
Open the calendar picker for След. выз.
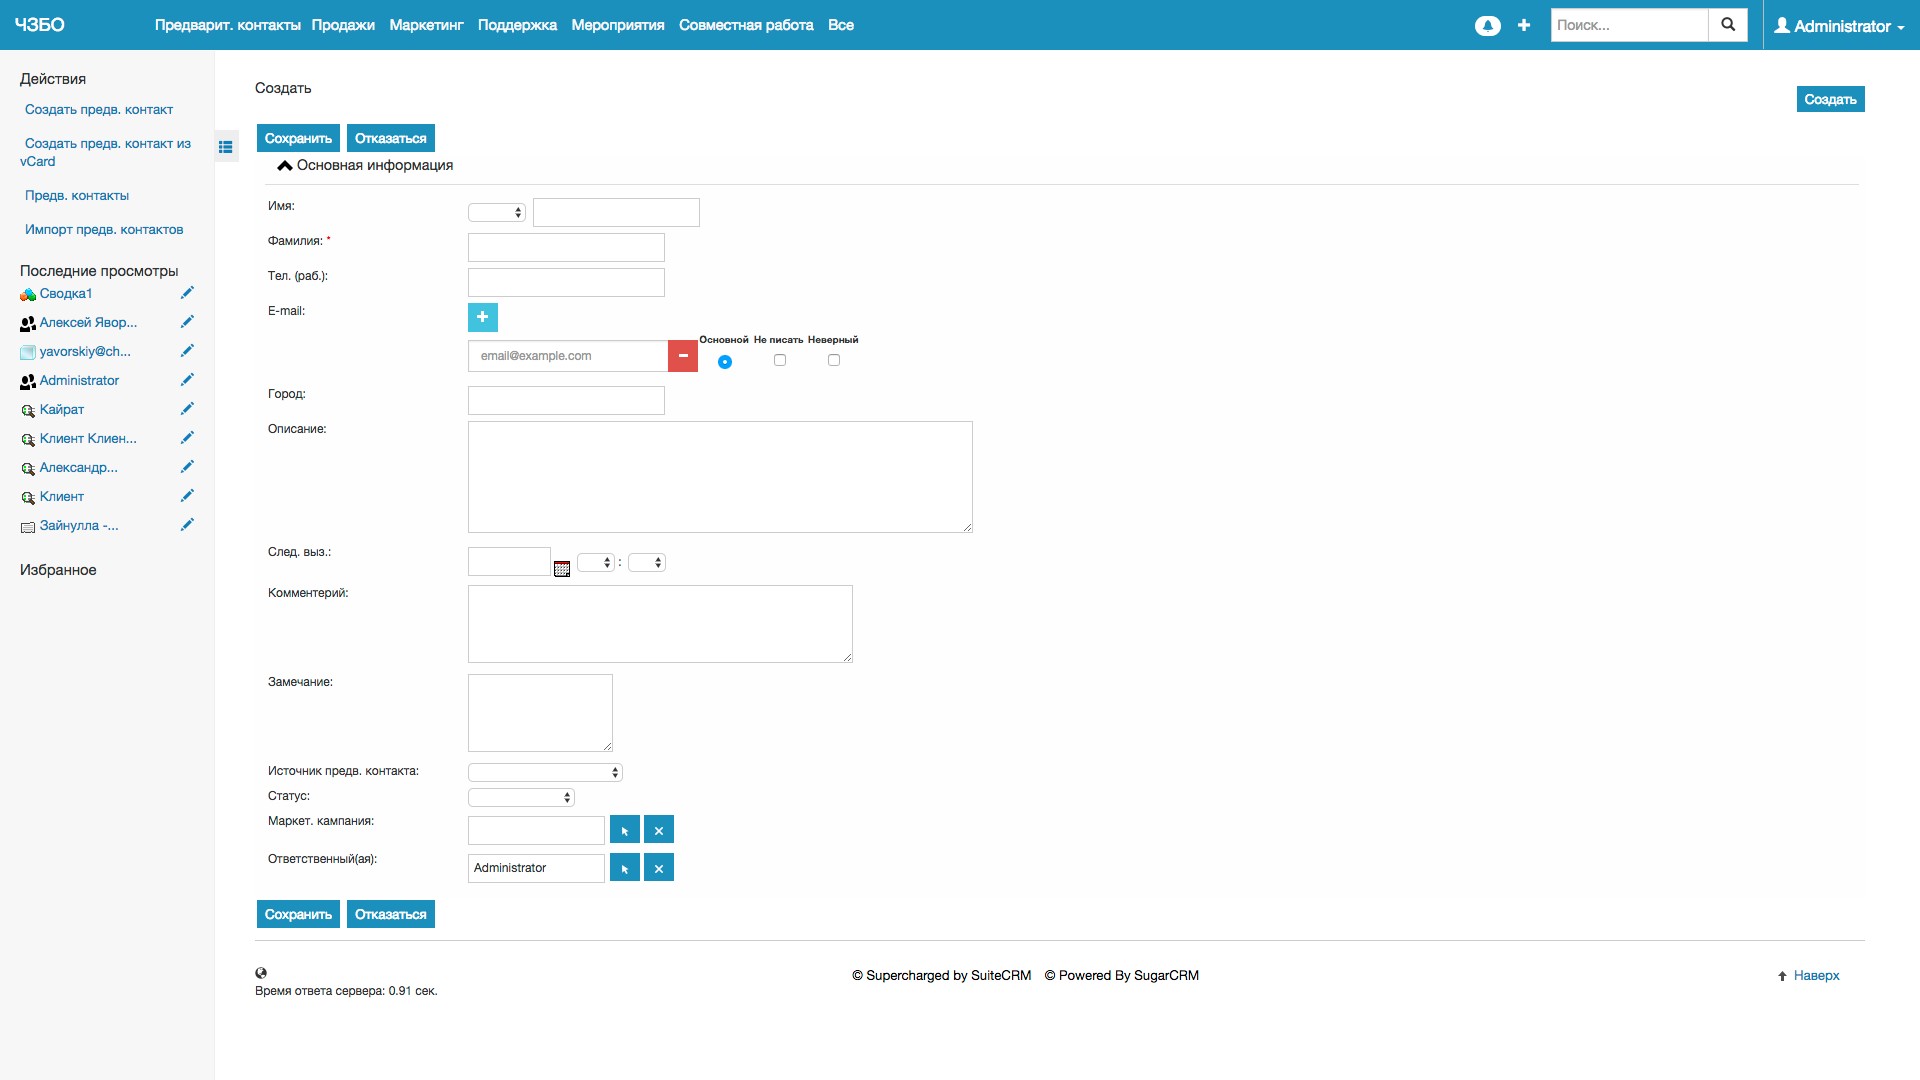pyautogui.click(x=562, y=568)
